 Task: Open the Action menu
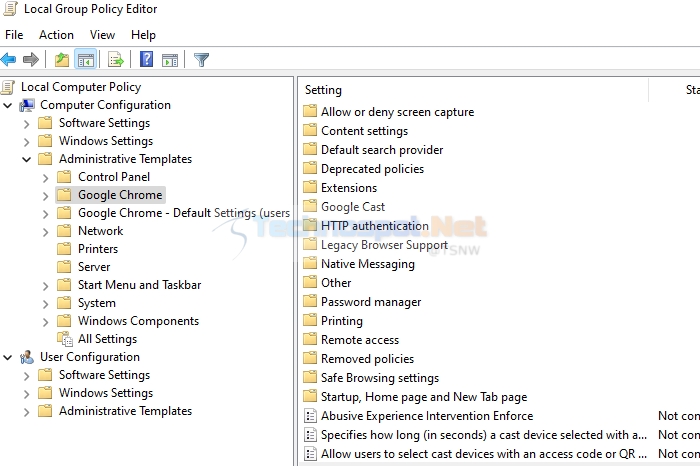point(56,35)
